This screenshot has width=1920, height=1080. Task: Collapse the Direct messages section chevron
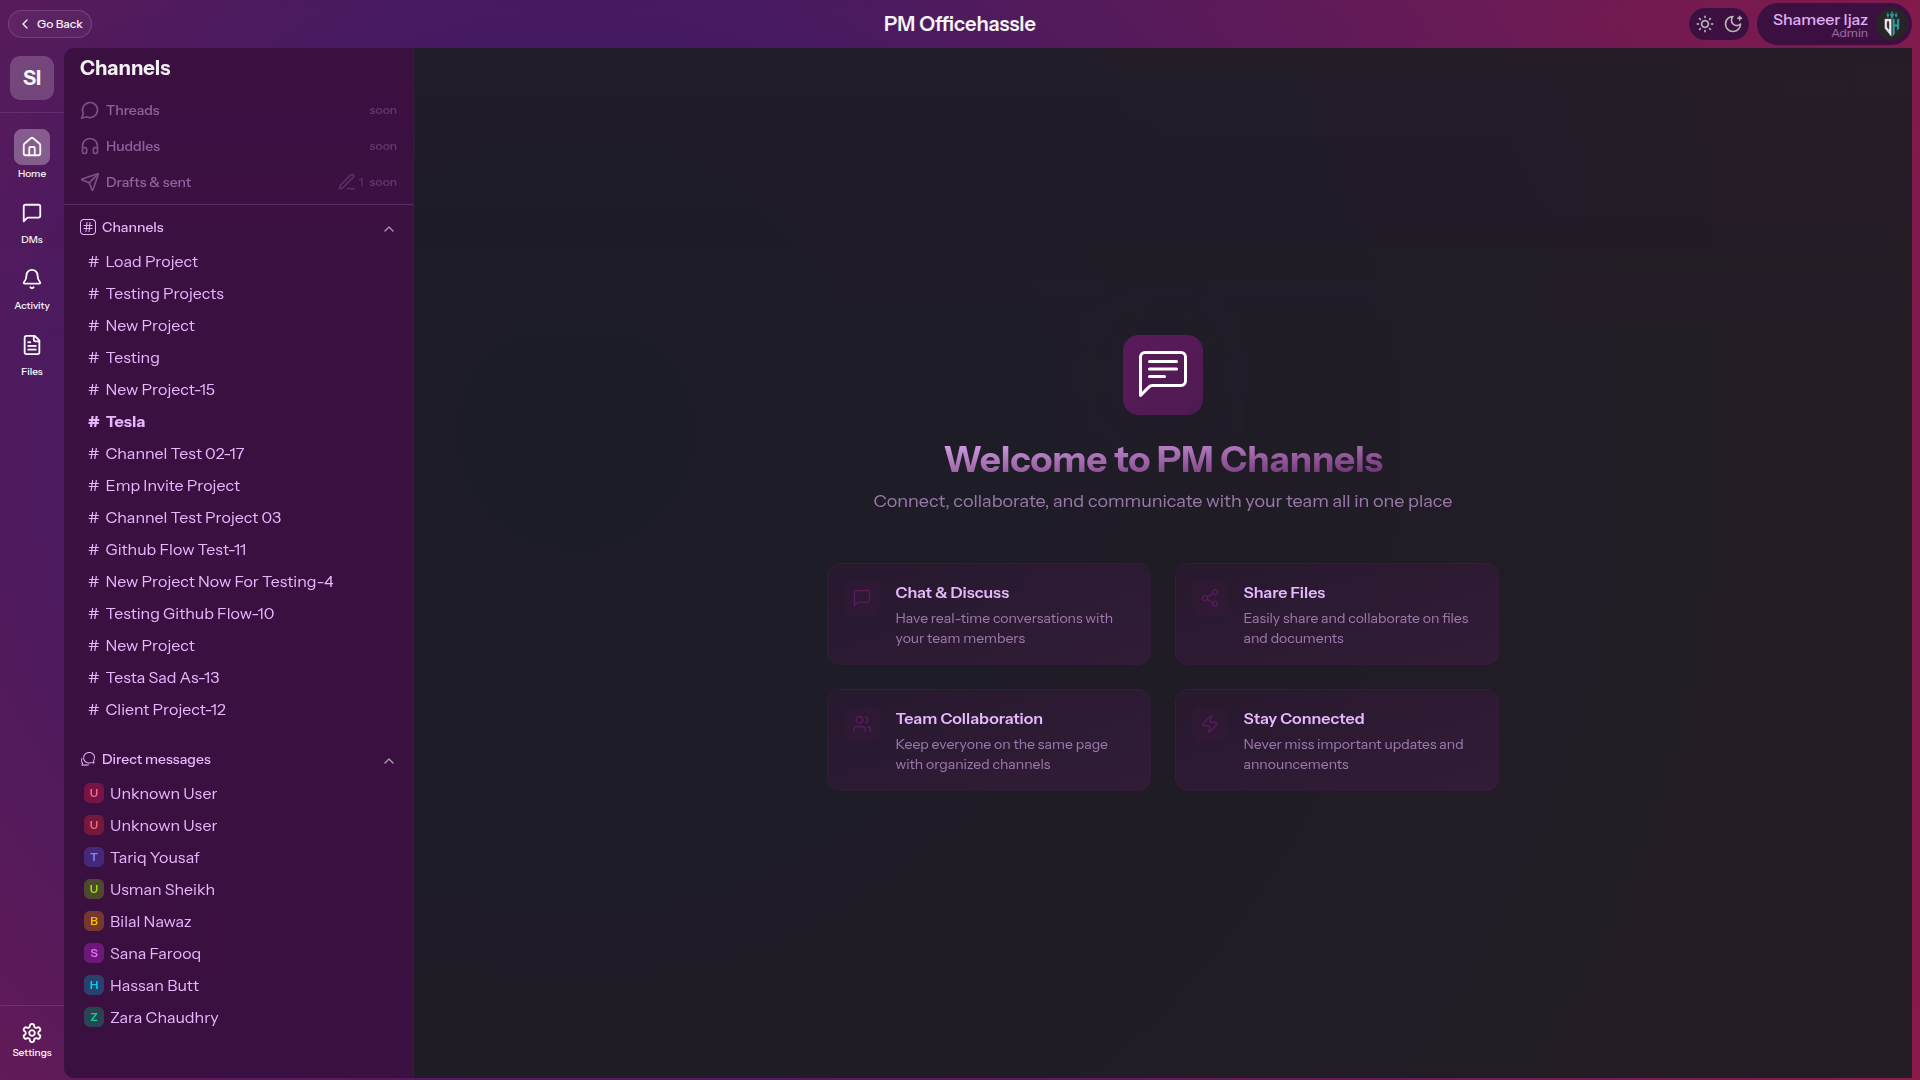click(x=389, y=761)
